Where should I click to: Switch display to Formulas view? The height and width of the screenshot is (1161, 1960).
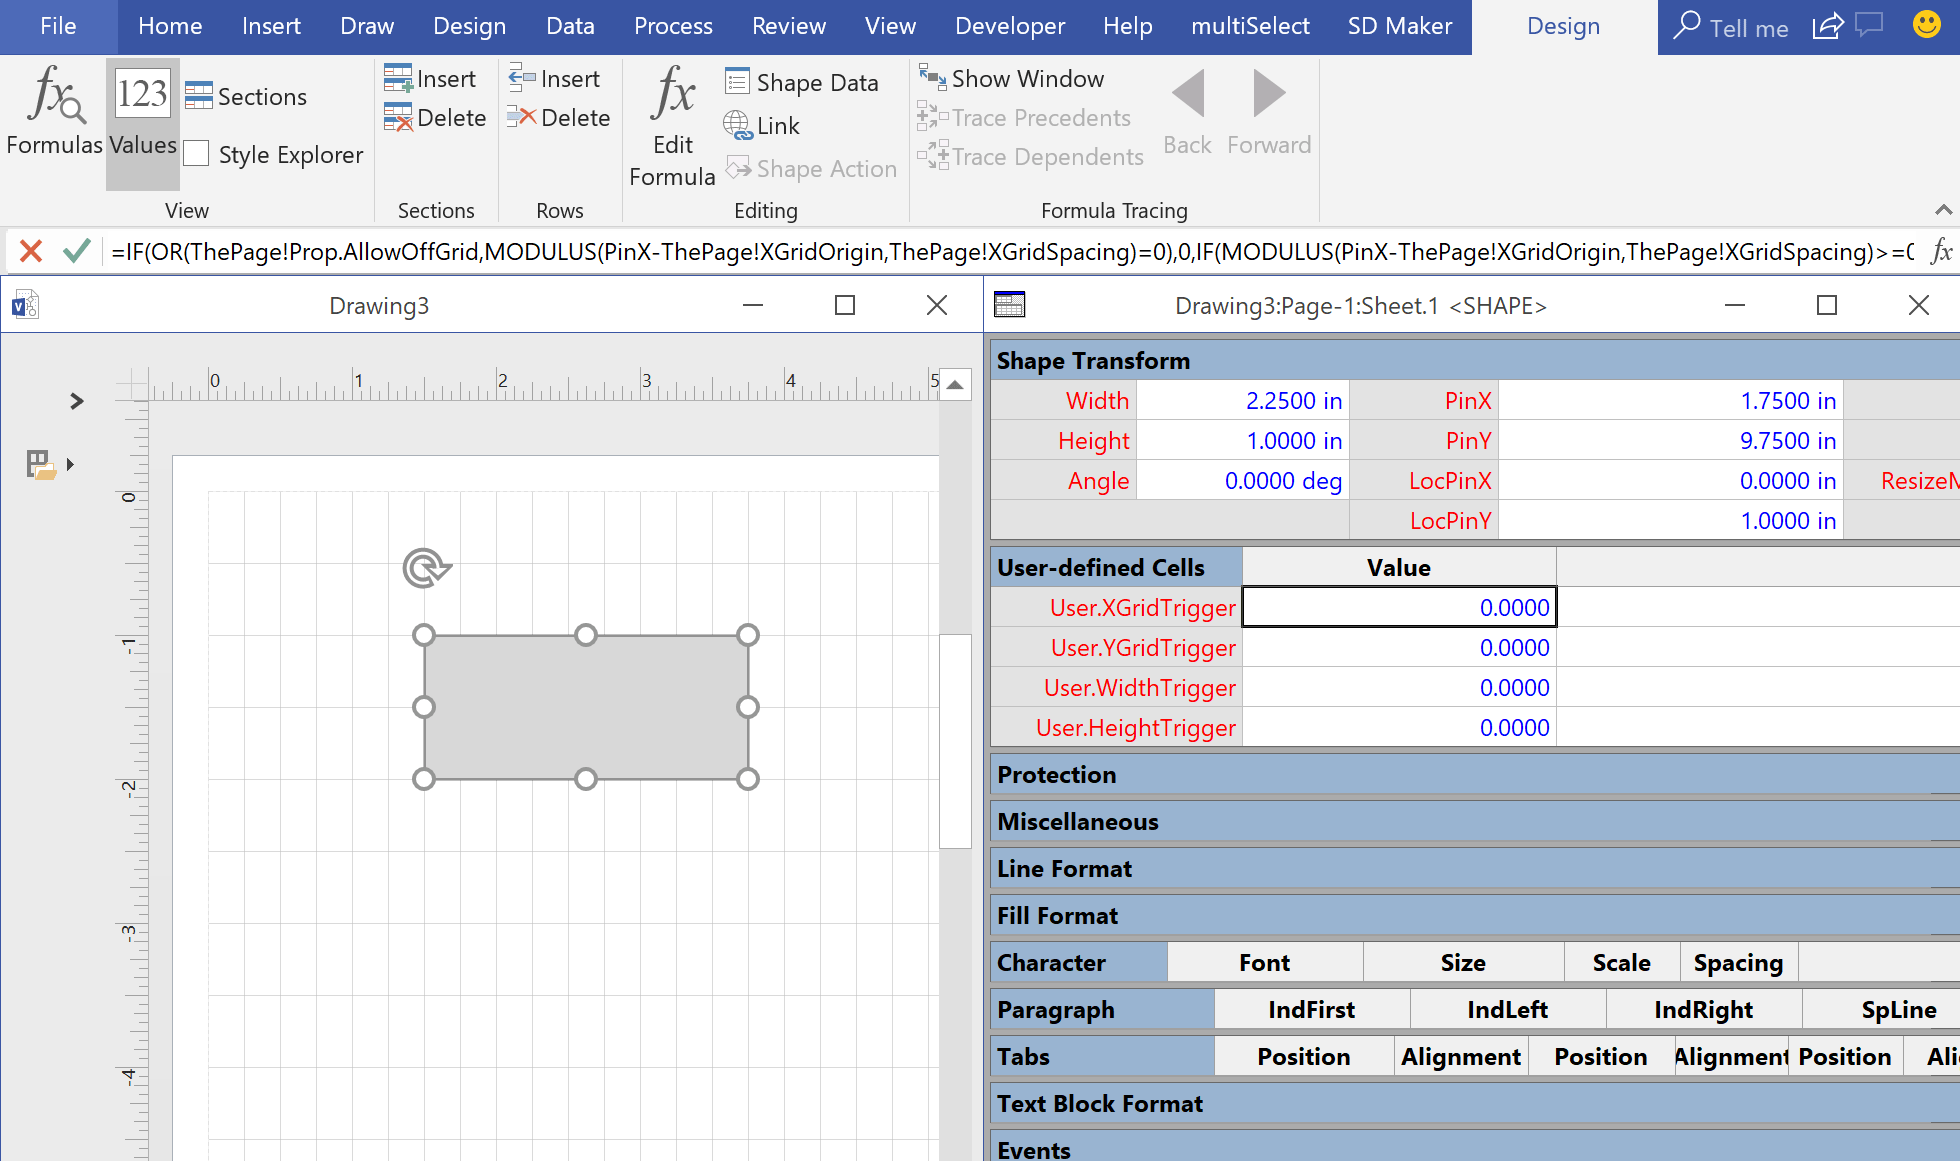pyautogui.click(x=55, y=113)
